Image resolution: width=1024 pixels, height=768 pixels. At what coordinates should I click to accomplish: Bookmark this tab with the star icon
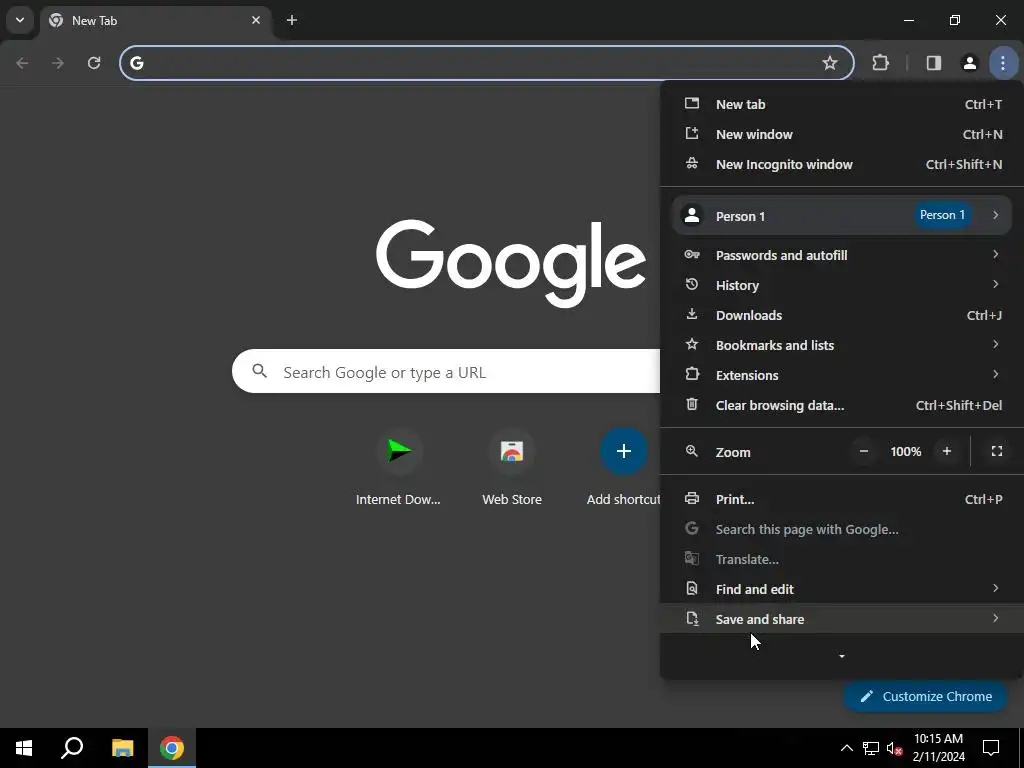point(829,63)
